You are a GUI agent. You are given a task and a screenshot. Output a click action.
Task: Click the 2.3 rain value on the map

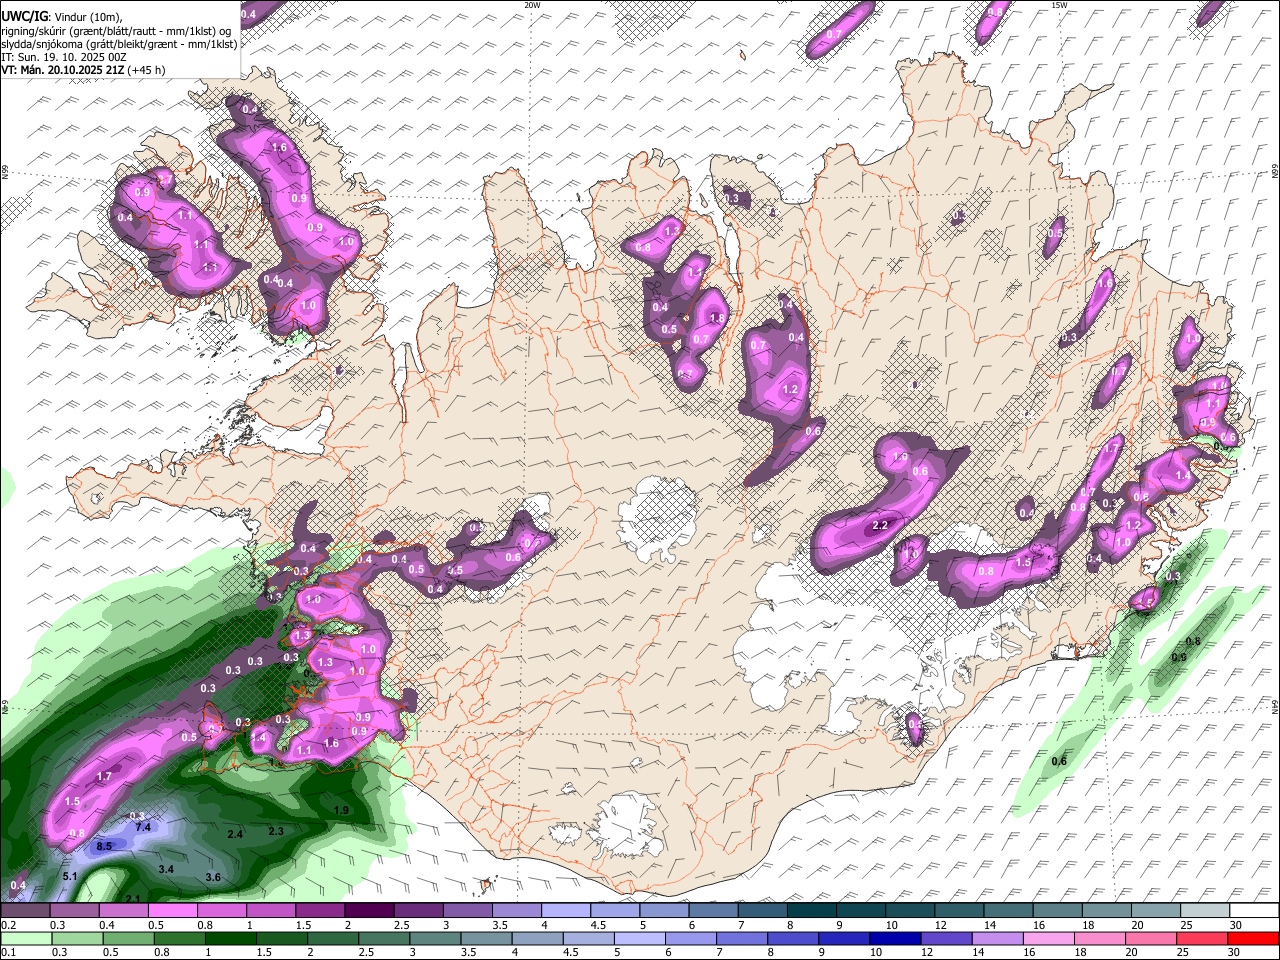click(276, 831)
